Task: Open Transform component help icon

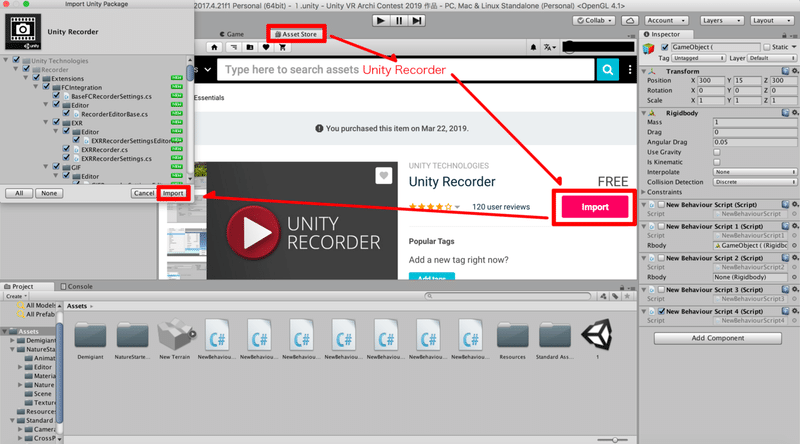Action: [x=786, y=71]
